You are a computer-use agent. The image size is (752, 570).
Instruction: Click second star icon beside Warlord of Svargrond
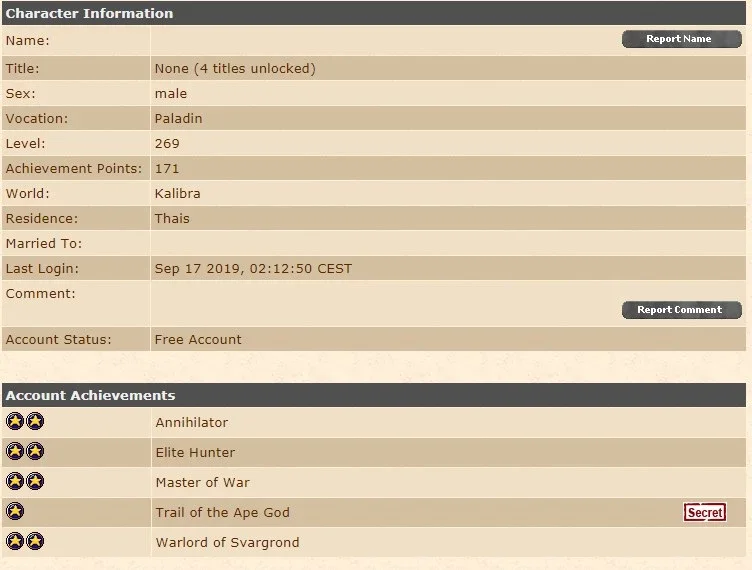coord(35,541)
